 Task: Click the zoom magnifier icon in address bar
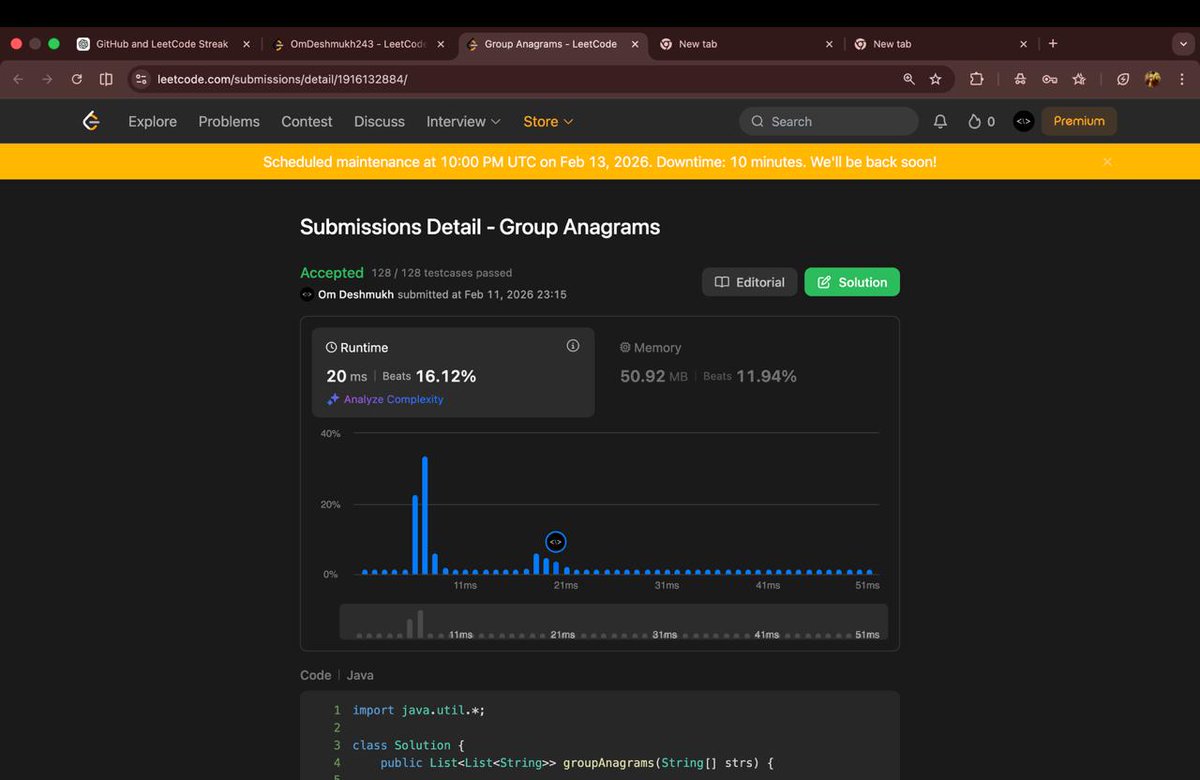[x=909, y=79]
